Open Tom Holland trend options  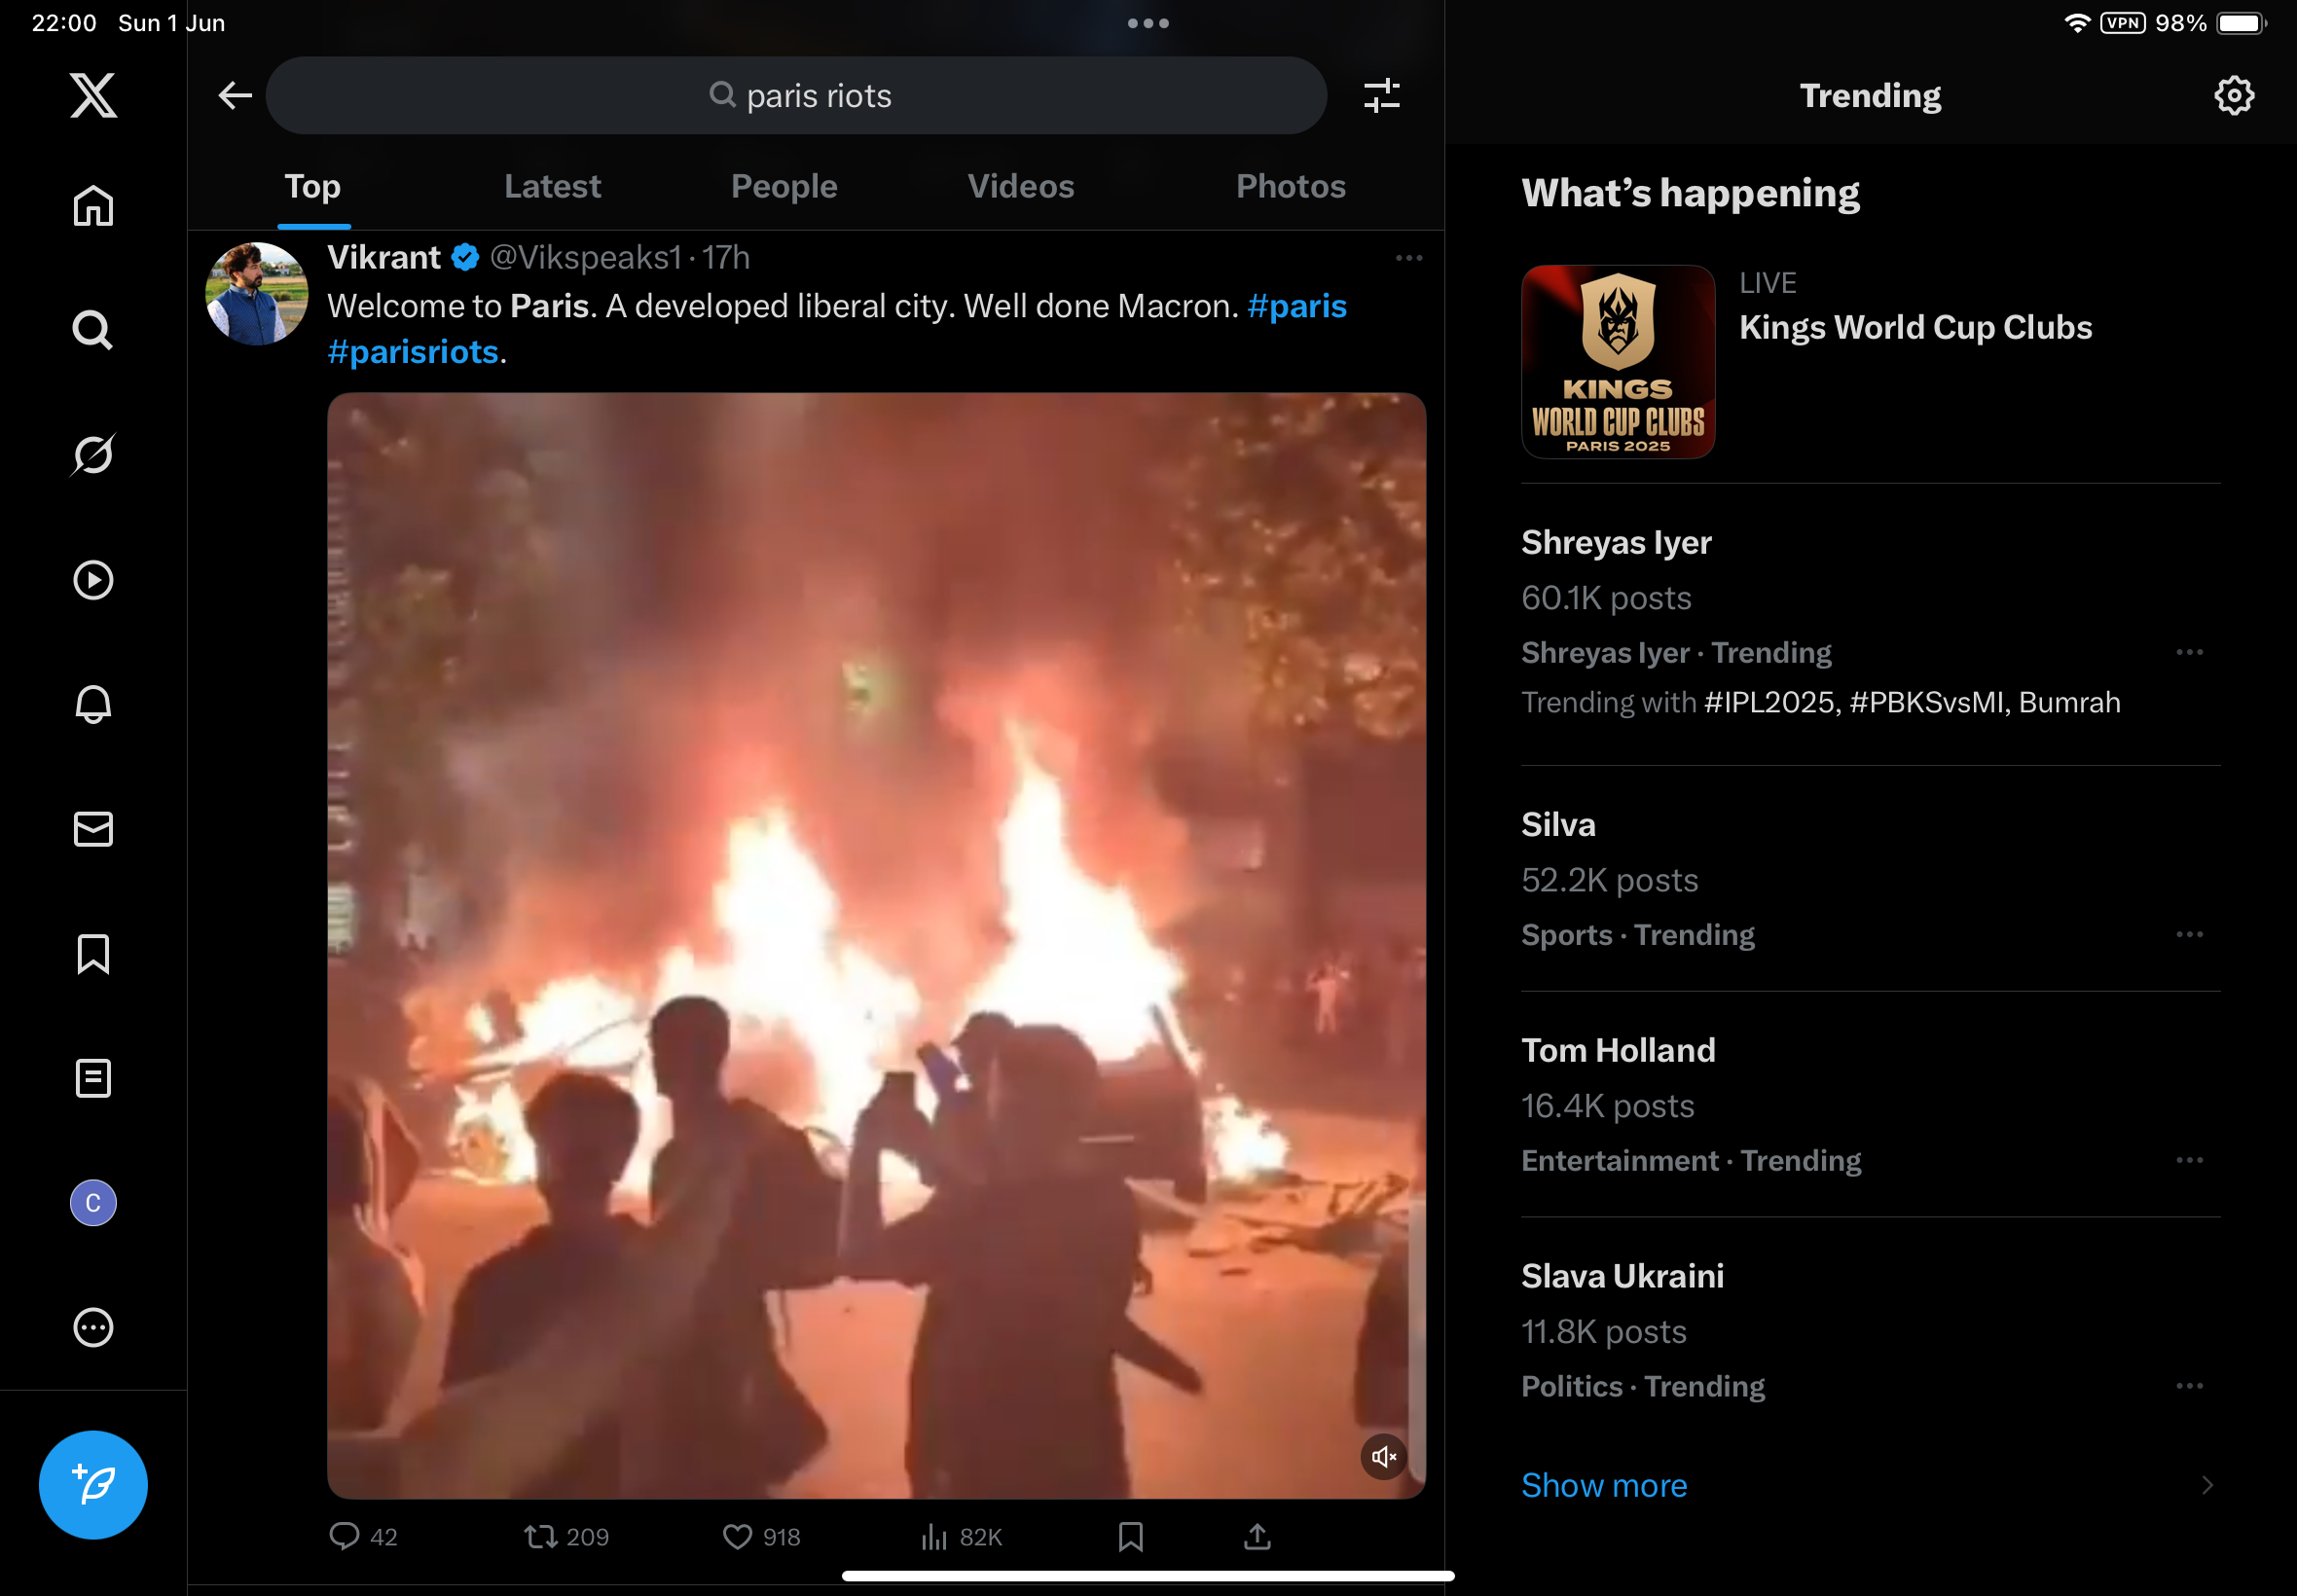tap(2189, 1161)
